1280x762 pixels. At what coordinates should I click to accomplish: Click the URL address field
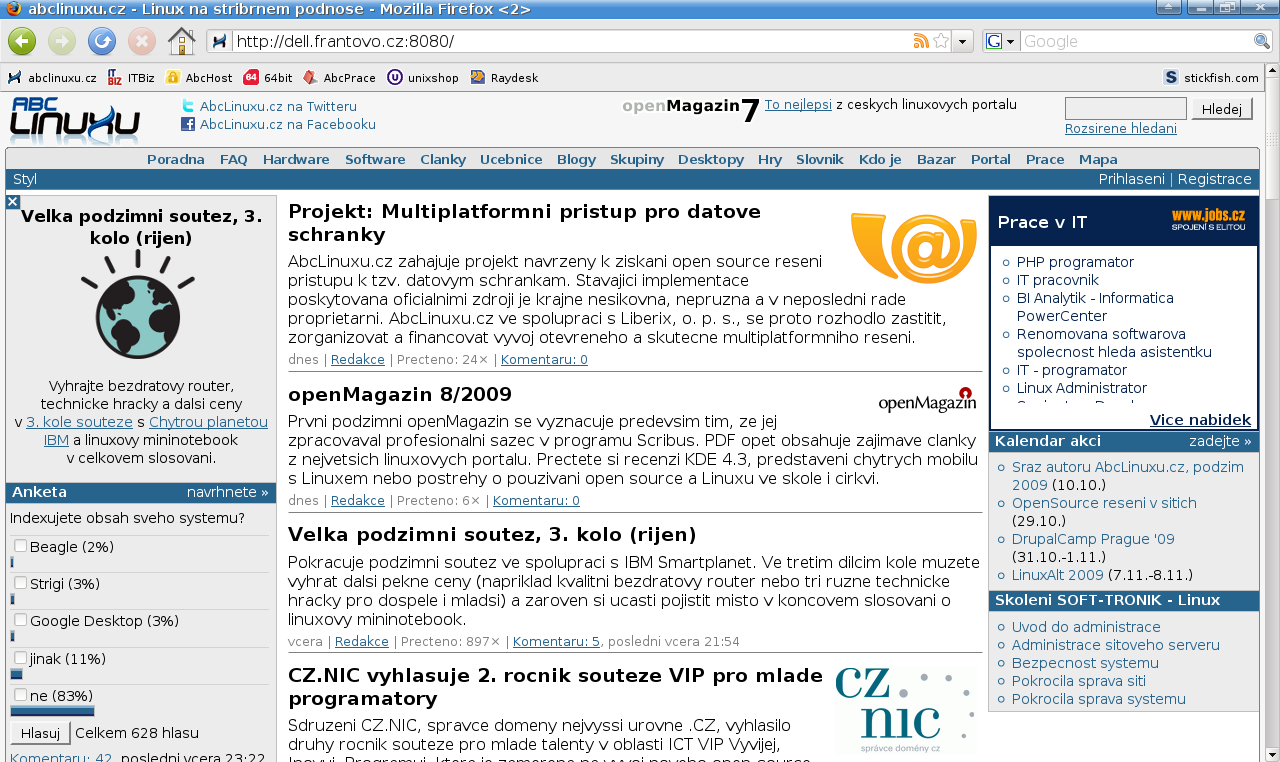pos(570,41)
